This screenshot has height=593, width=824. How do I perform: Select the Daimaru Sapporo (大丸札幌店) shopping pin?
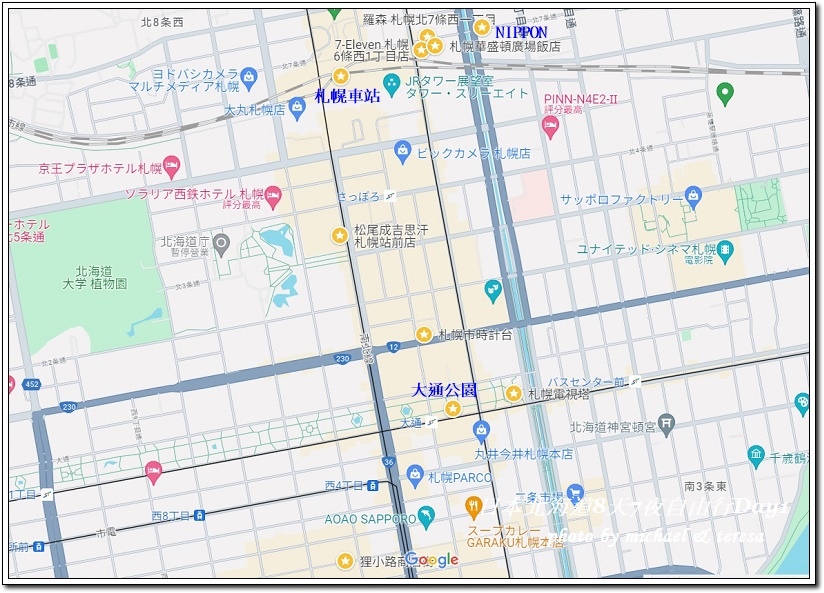click(x=297, y=108)
